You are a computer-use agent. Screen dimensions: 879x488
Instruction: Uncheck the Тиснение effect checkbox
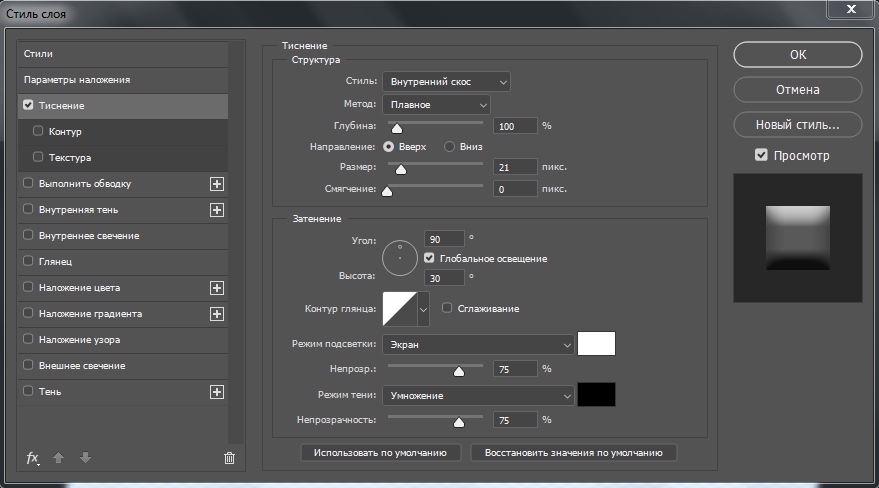[28, 105]
